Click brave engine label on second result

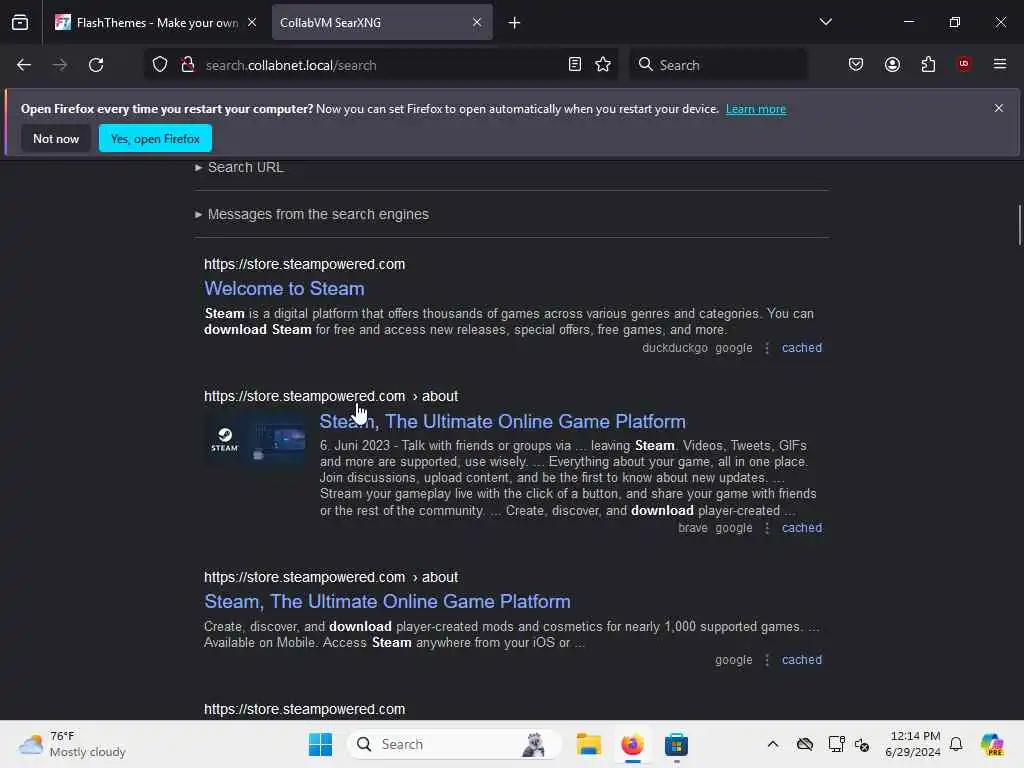coord(692,528)
